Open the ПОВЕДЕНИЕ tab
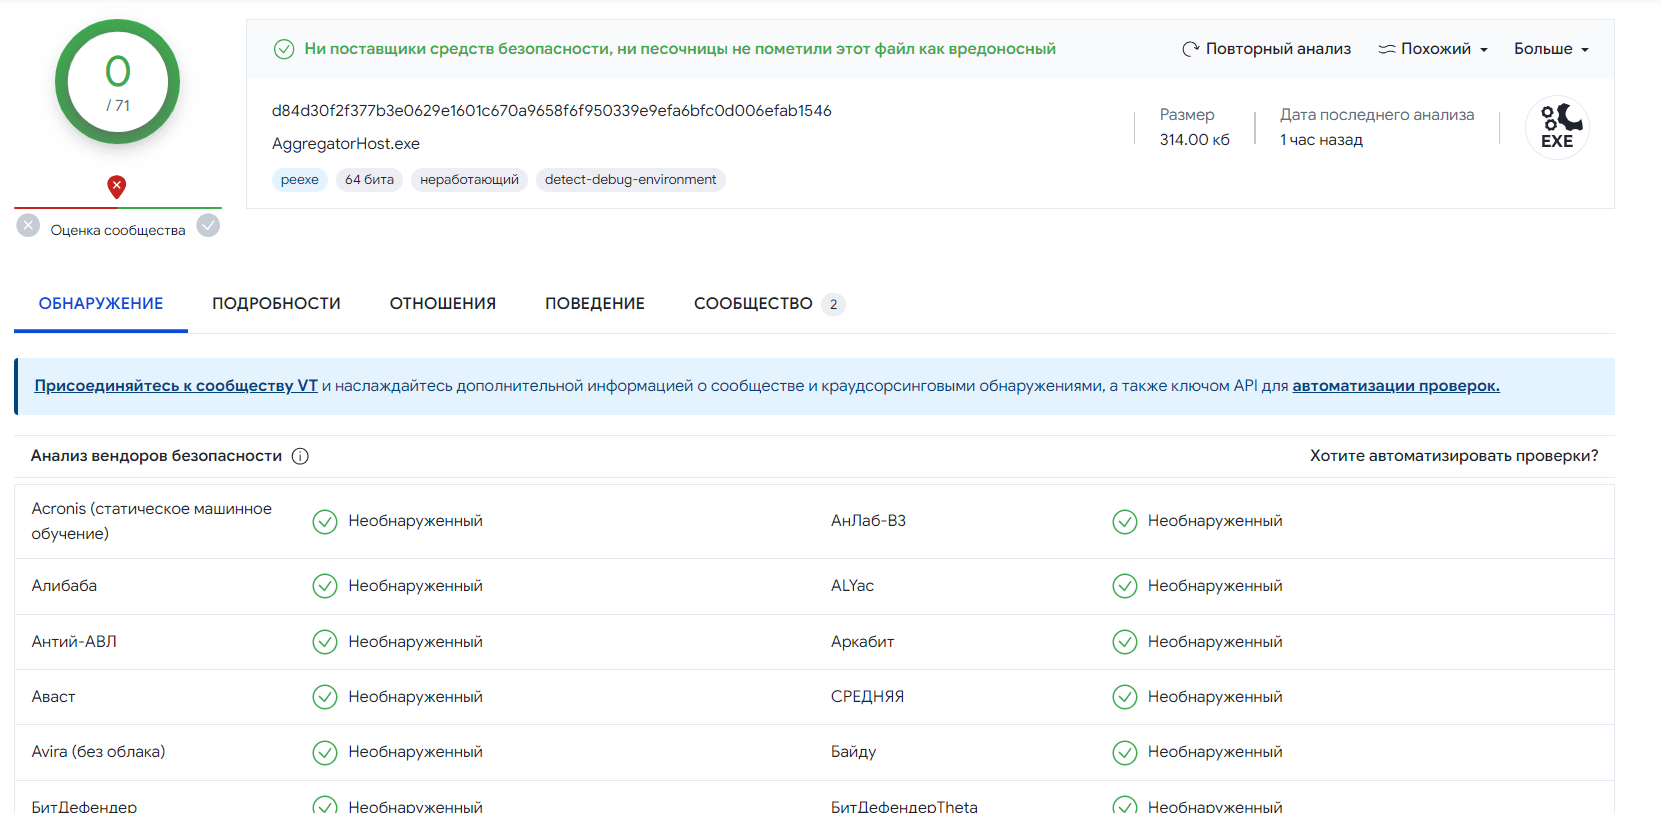The height and width of the screenshot is (813, 1662). click(595, 304)
